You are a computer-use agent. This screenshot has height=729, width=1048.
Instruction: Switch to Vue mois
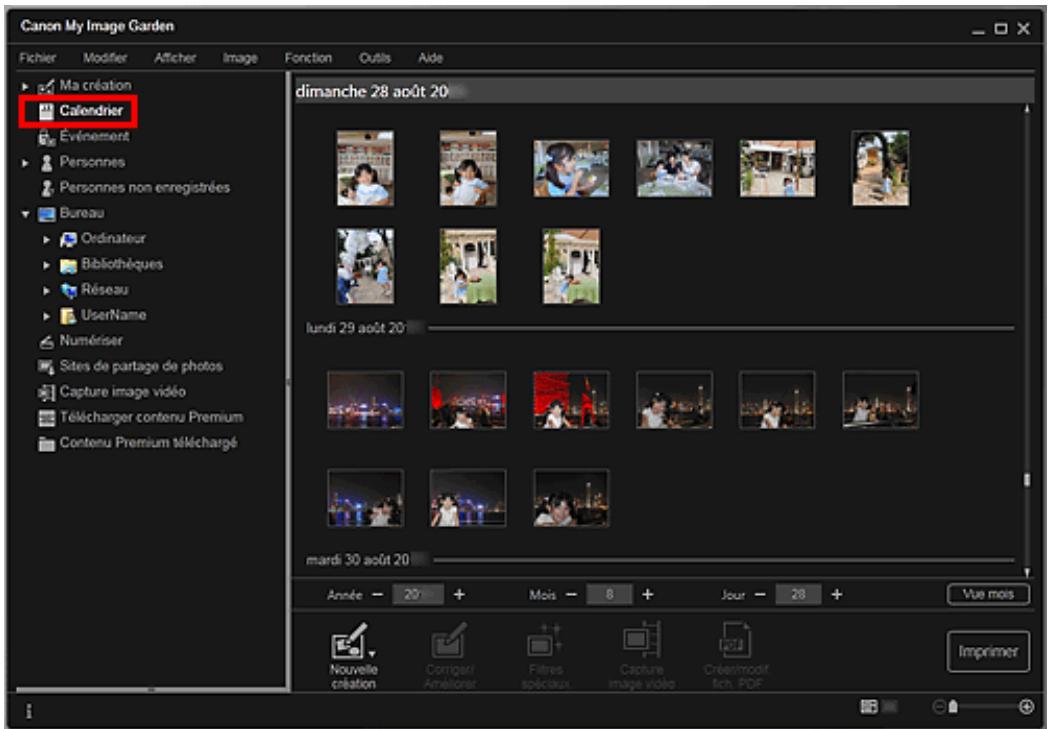click(x=987, y=594)
